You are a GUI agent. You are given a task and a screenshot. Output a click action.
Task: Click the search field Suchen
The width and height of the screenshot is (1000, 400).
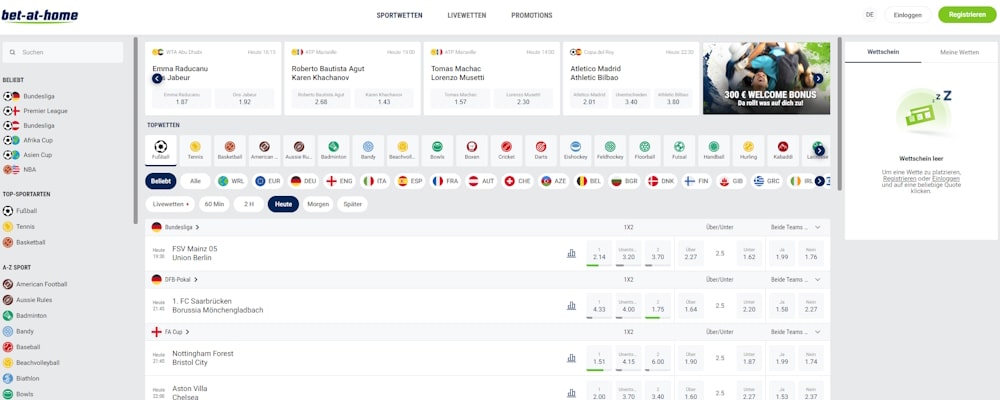[62, 52]
